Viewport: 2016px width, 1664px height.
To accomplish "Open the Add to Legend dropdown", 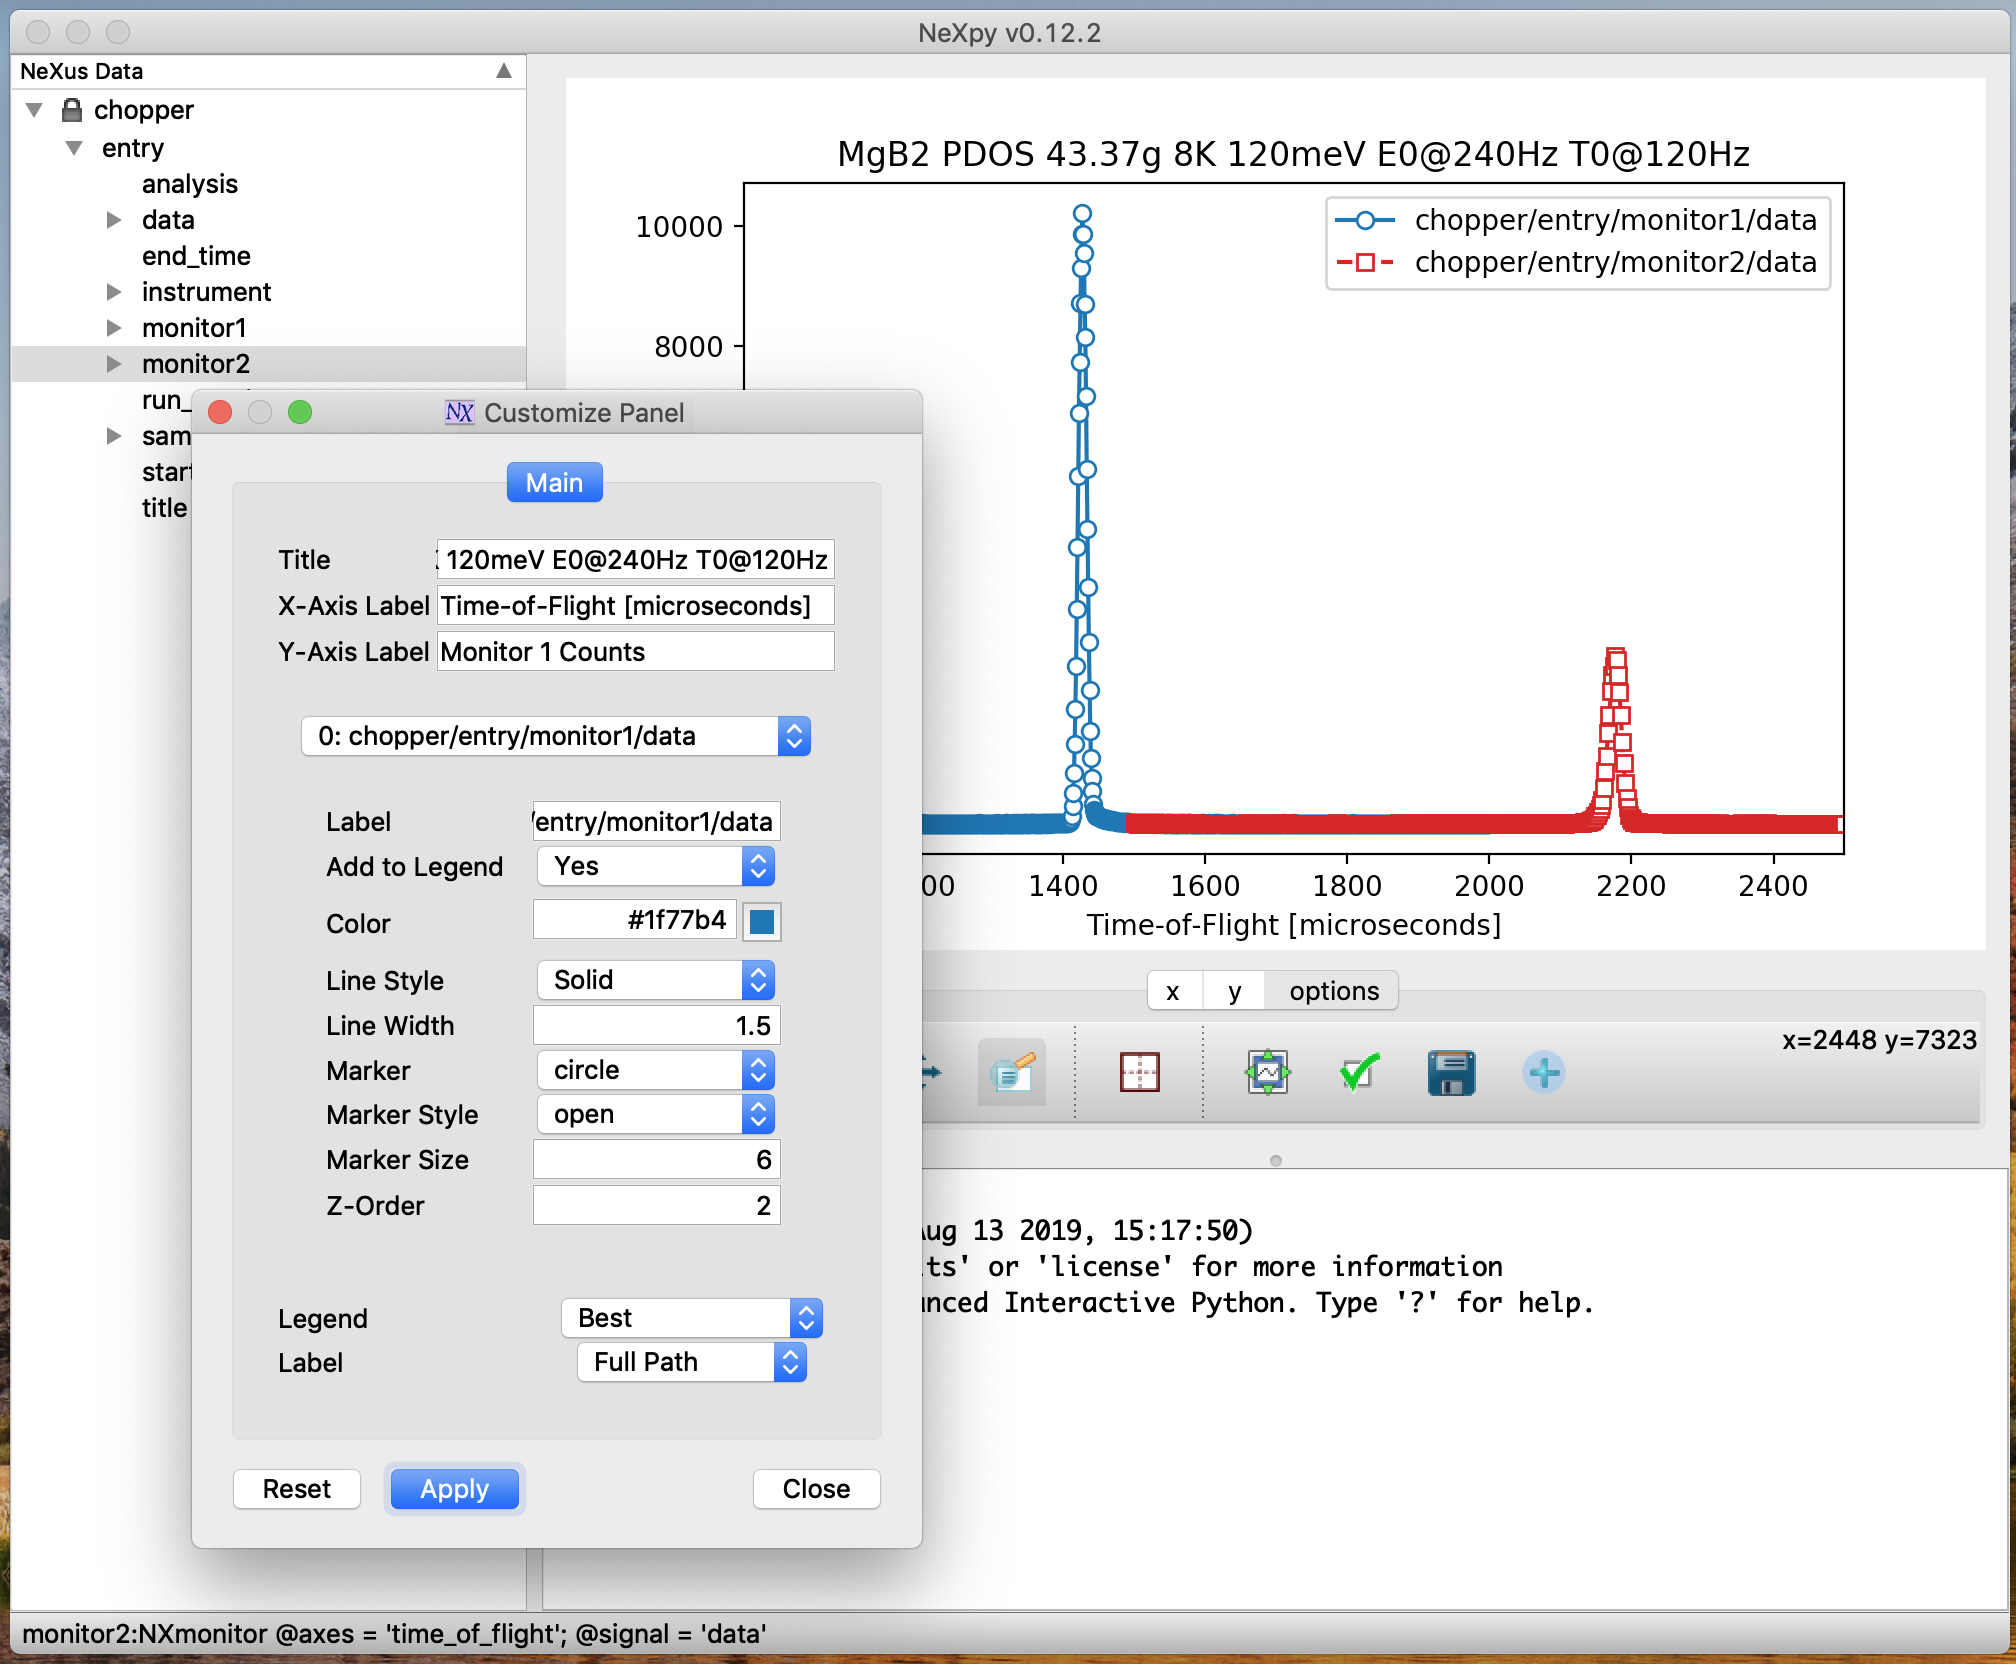I will [656, 866].
